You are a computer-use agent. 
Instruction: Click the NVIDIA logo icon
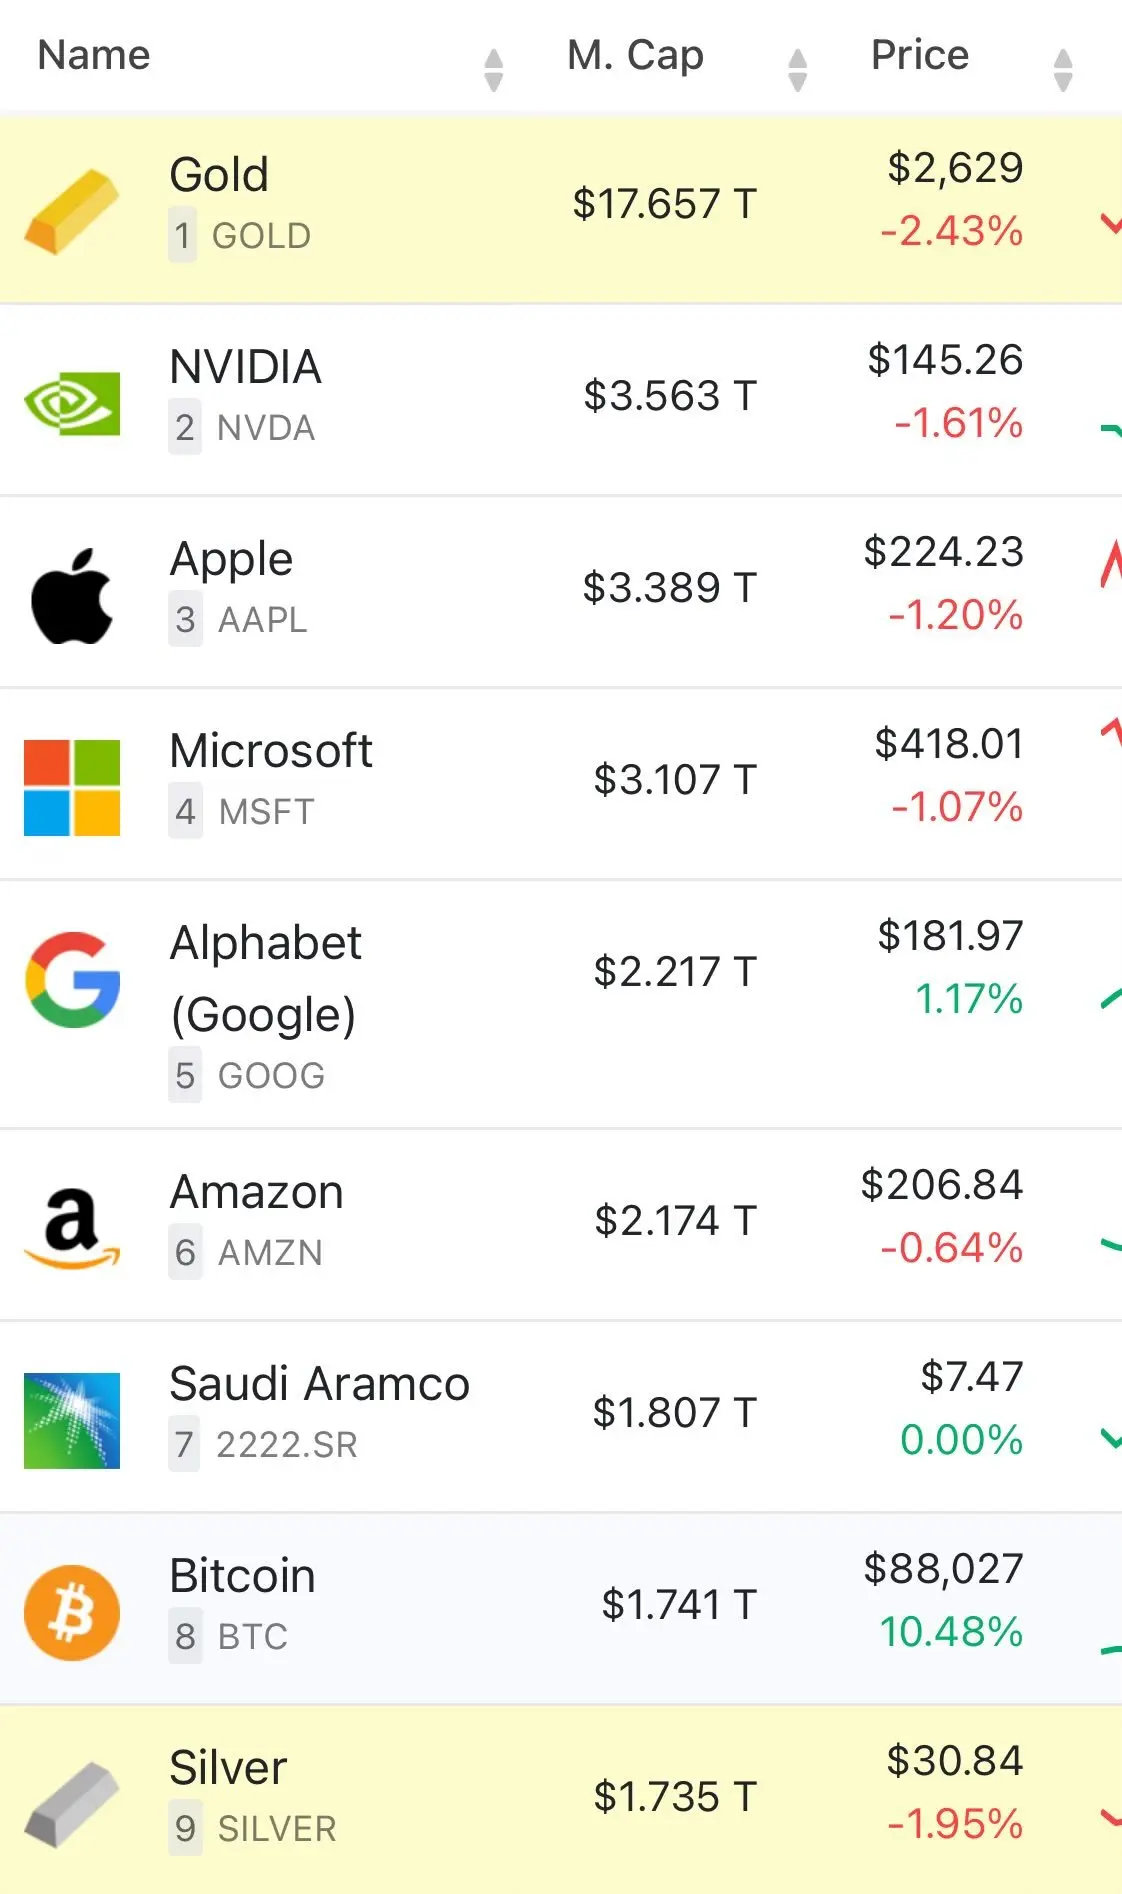tap(72, 404)
